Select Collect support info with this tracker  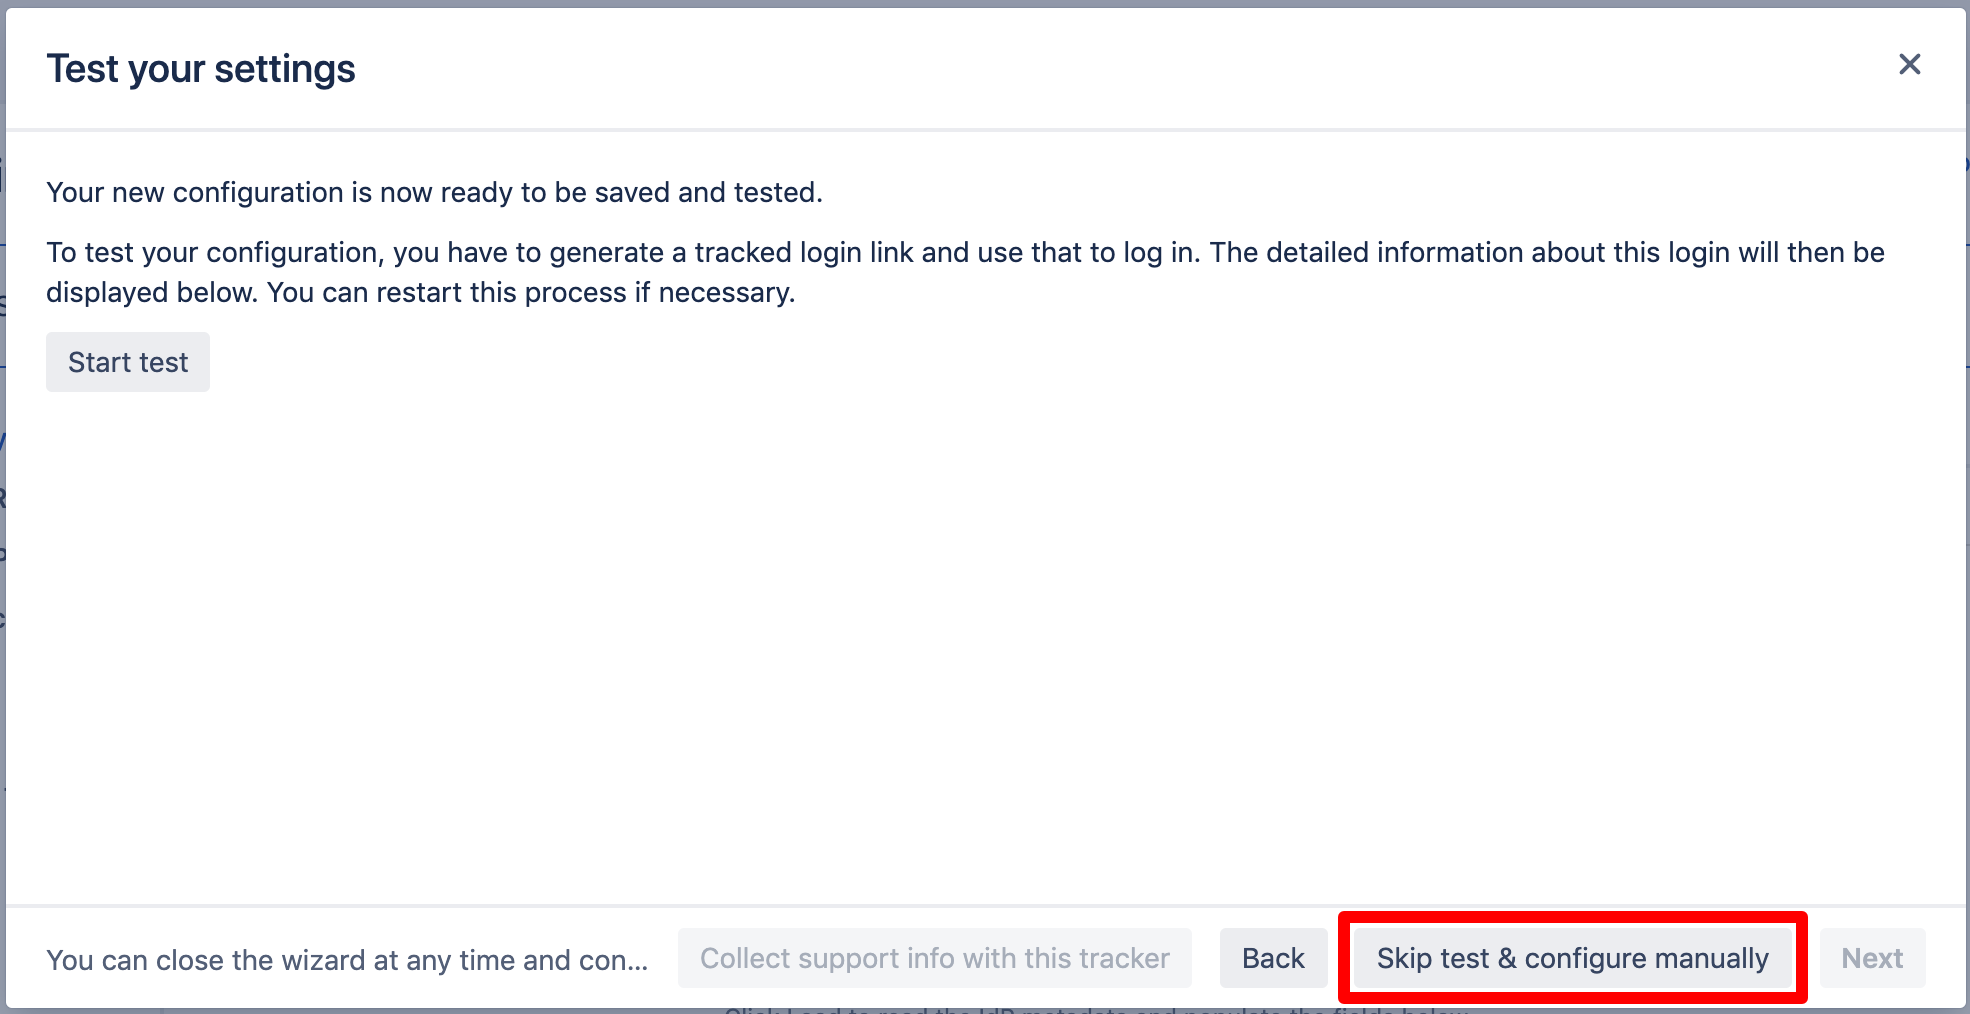[x=935, y=958]
